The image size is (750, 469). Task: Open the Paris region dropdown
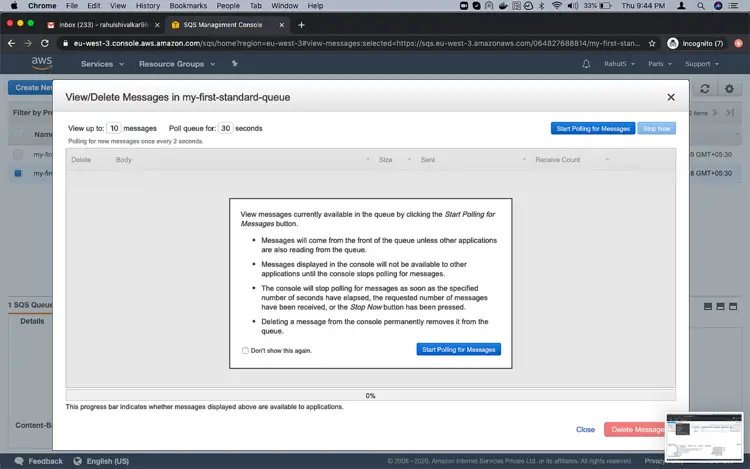(660, 64)
